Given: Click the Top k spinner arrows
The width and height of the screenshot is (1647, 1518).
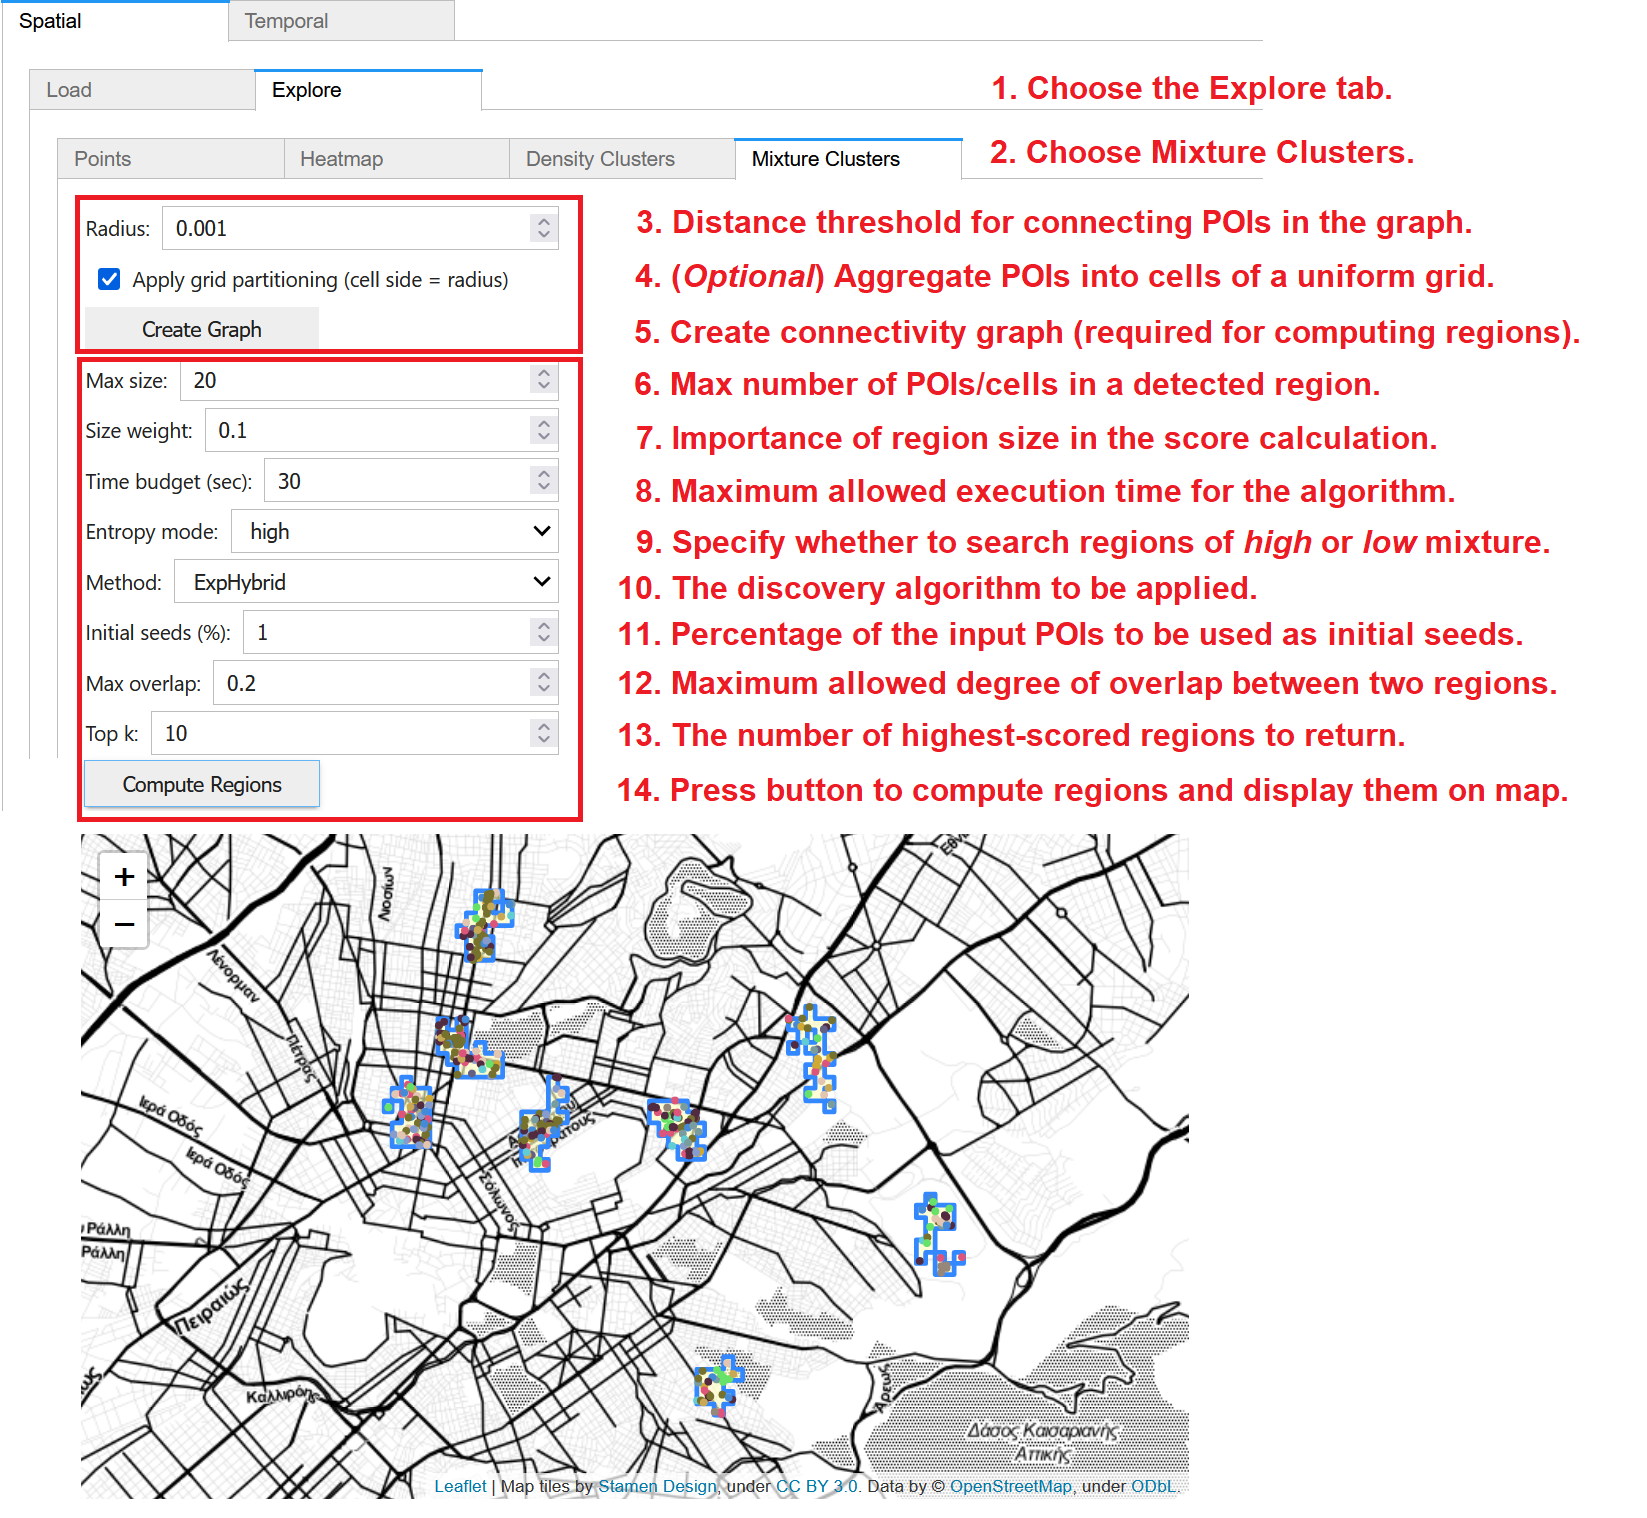Looking at the screenshot, I should click(x=543, y=733).
